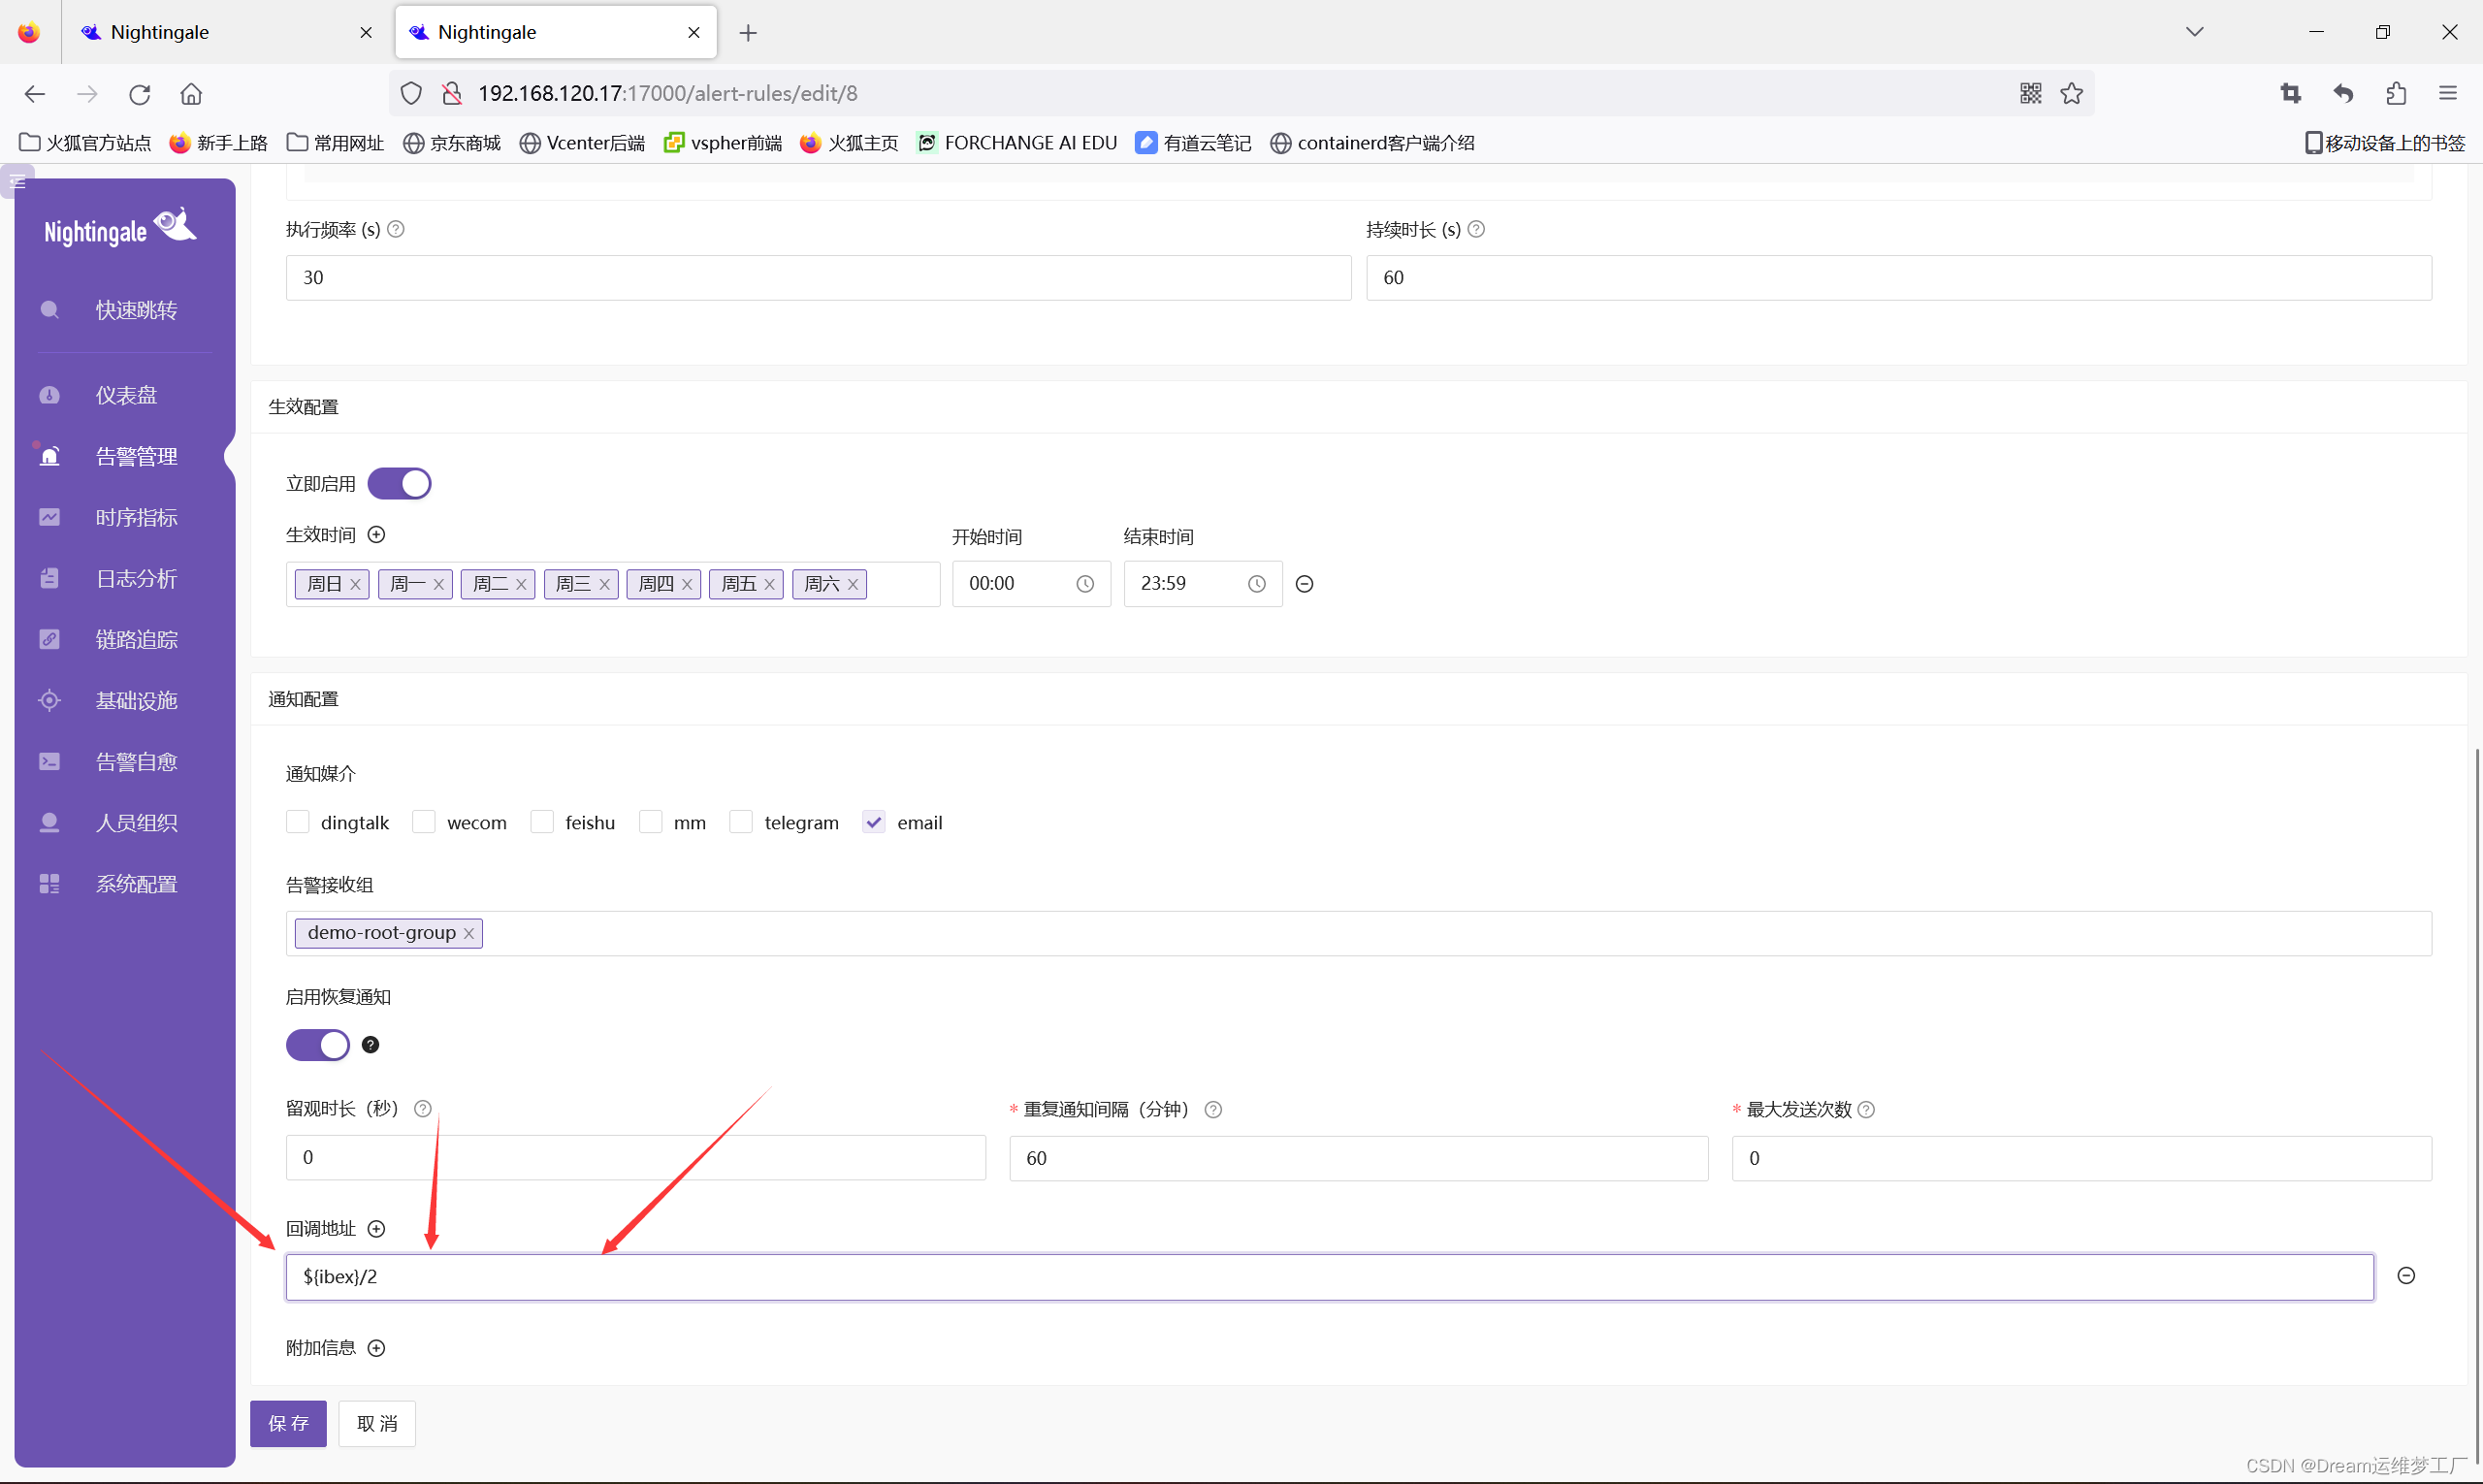The image size is (2483, 1484).
Task: Remove 周三 tag from effective days
Action: [x=604, y=585]
